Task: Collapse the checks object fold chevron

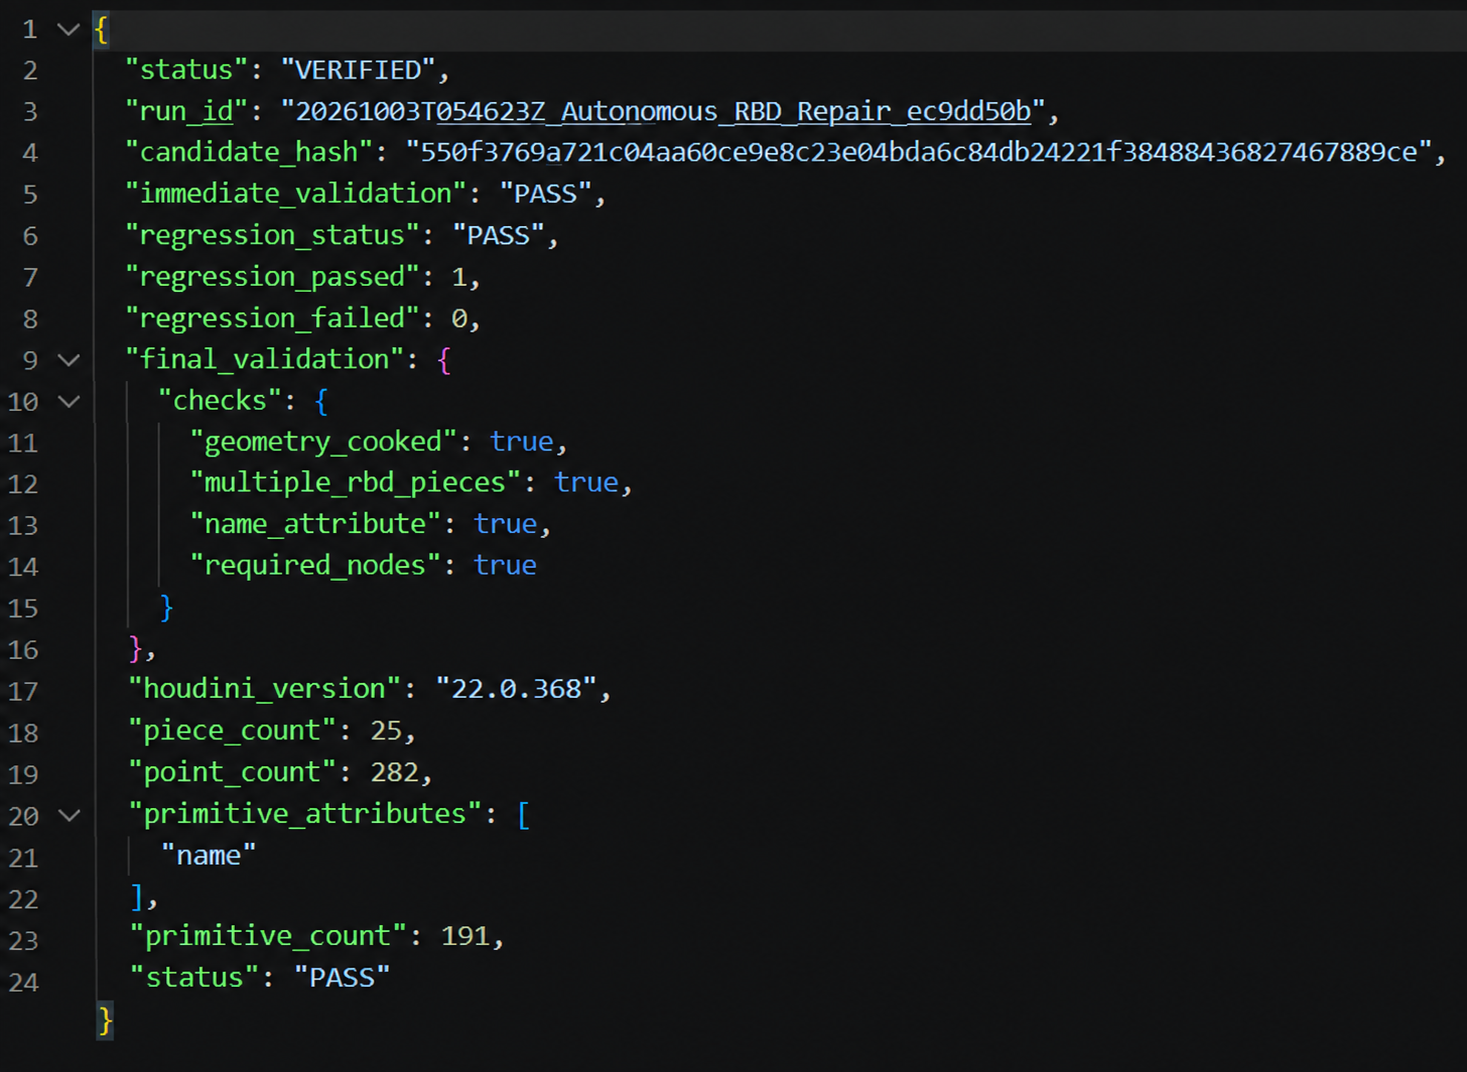Action: click(x=68, y=401)
